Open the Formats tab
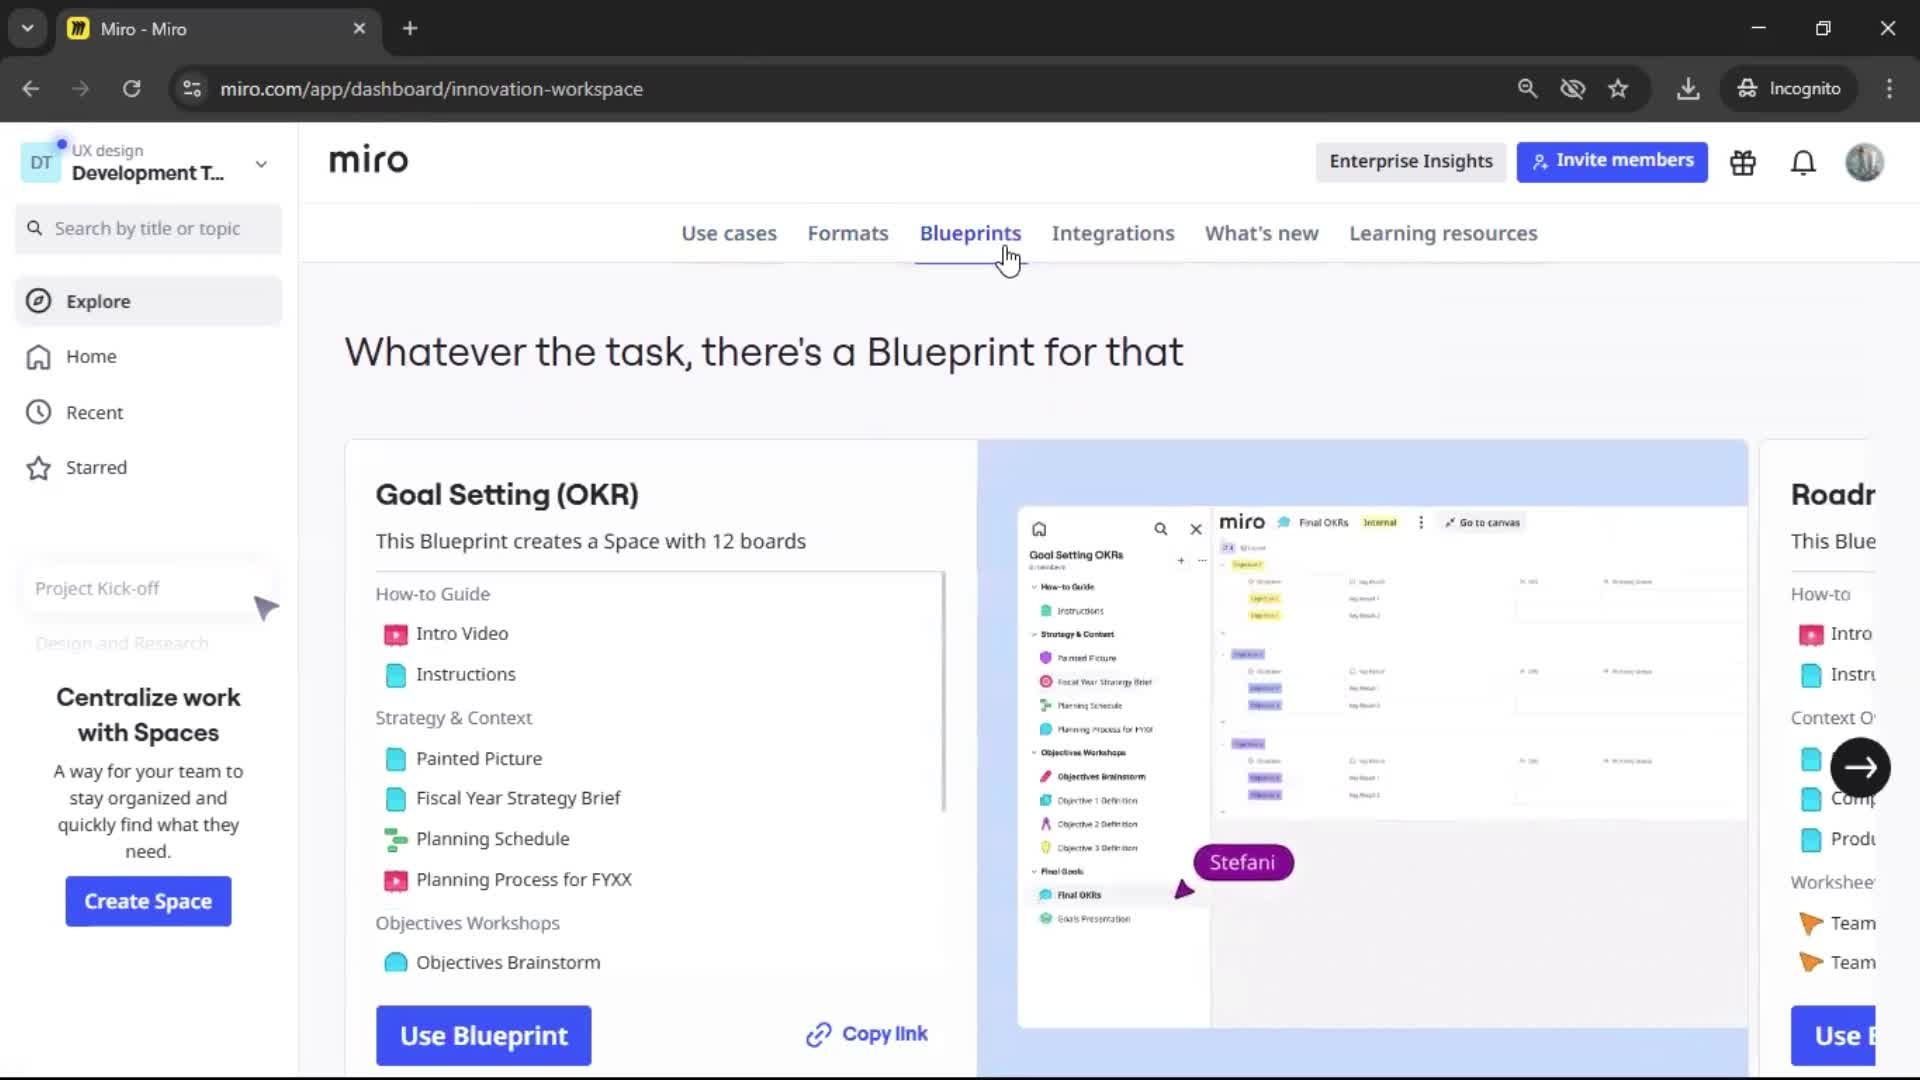 pyautogui.click(x=848, y=233)
